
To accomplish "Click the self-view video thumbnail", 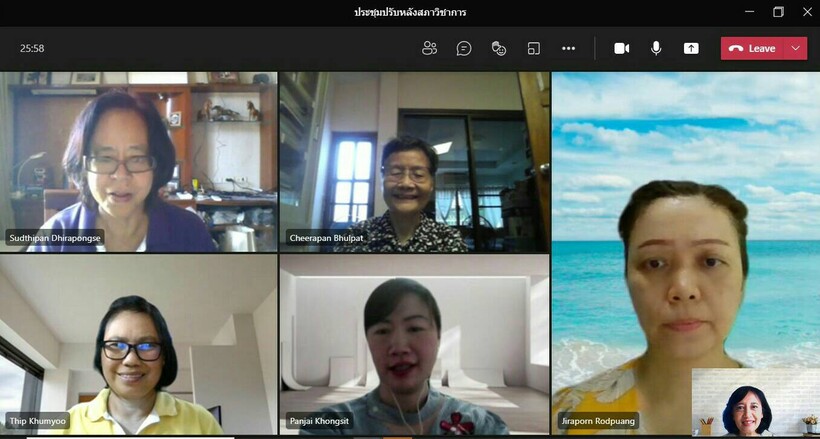I will [755, 402].
